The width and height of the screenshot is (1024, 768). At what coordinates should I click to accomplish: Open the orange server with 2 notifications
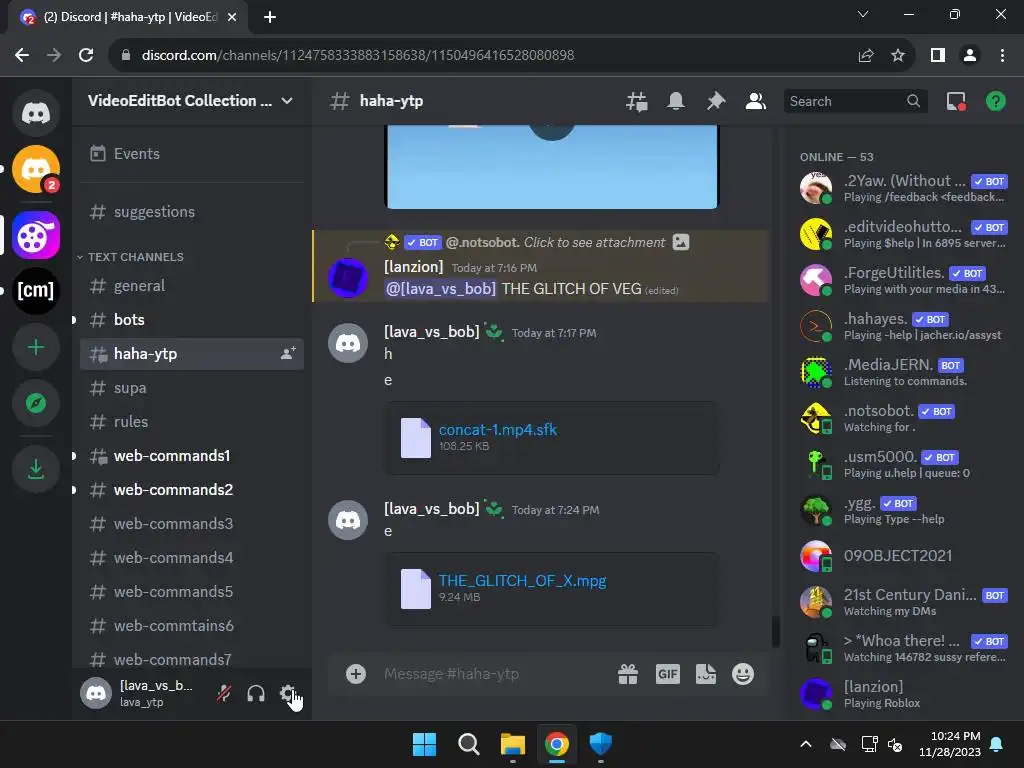35,169
